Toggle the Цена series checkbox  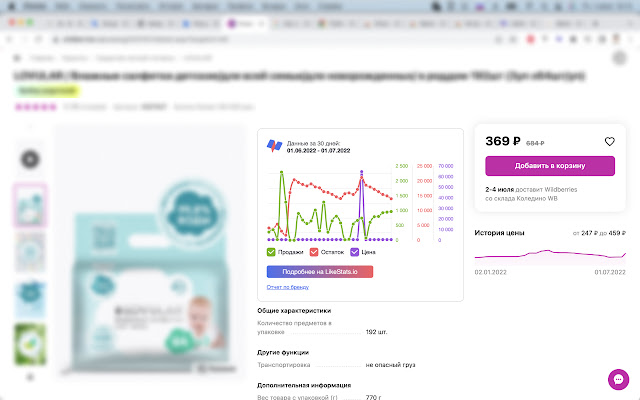(354, 252)
